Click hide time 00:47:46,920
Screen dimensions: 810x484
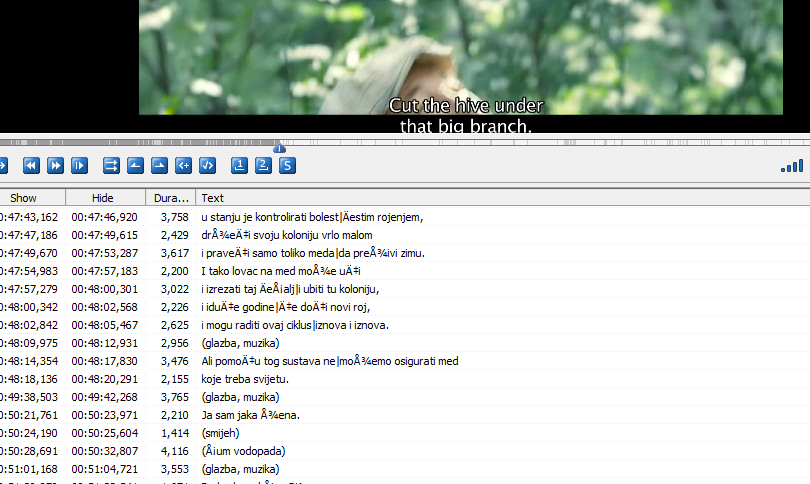pos(105,217)
